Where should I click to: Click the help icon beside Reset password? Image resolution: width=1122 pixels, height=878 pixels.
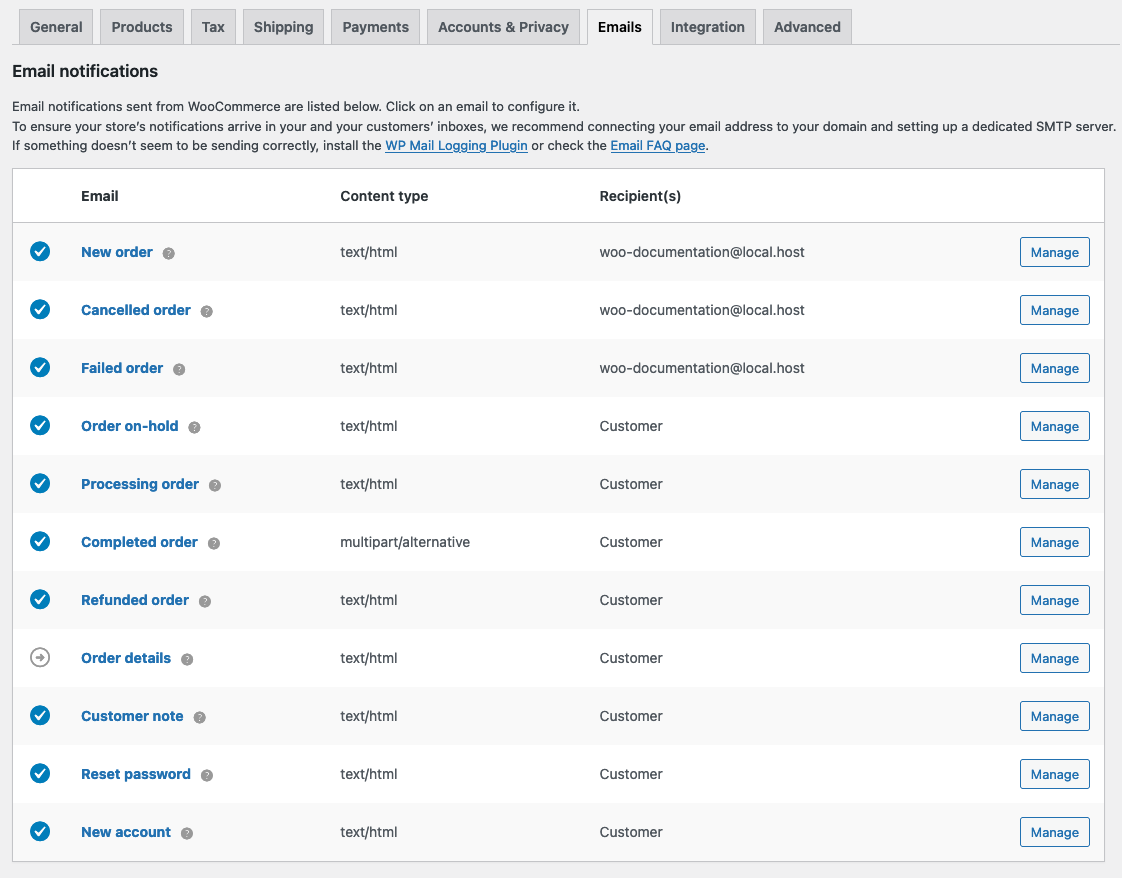tap(206, 774)
